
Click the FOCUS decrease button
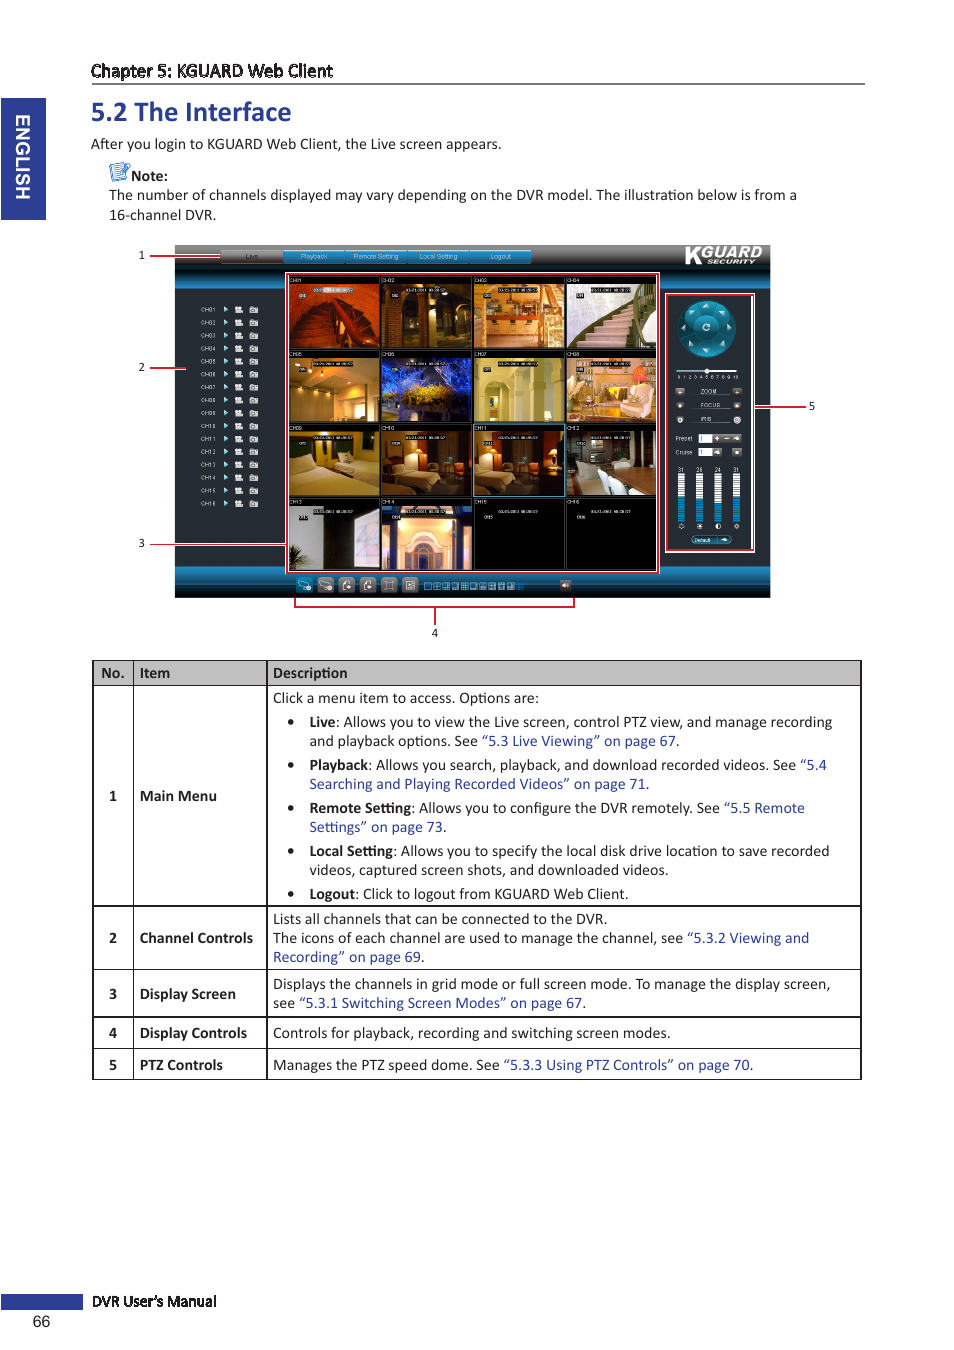click(x=680, y=406)
